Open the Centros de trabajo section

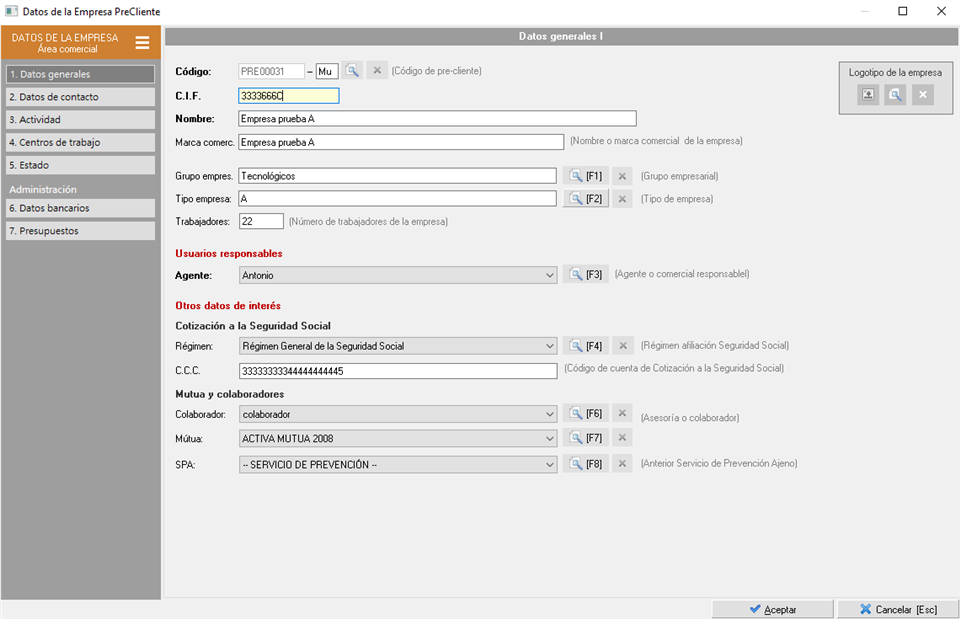click(80, 142)
